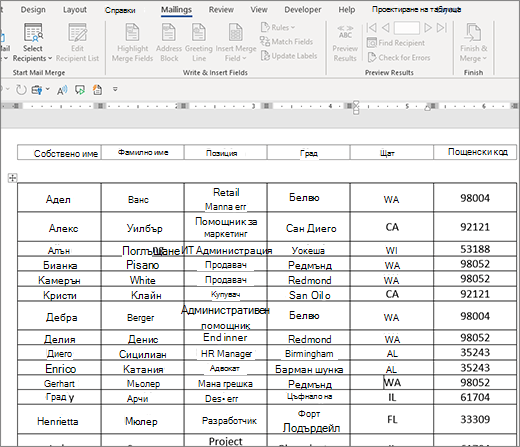
Task: Insert a Greeting Line
Action: click(x=199, y=43)
